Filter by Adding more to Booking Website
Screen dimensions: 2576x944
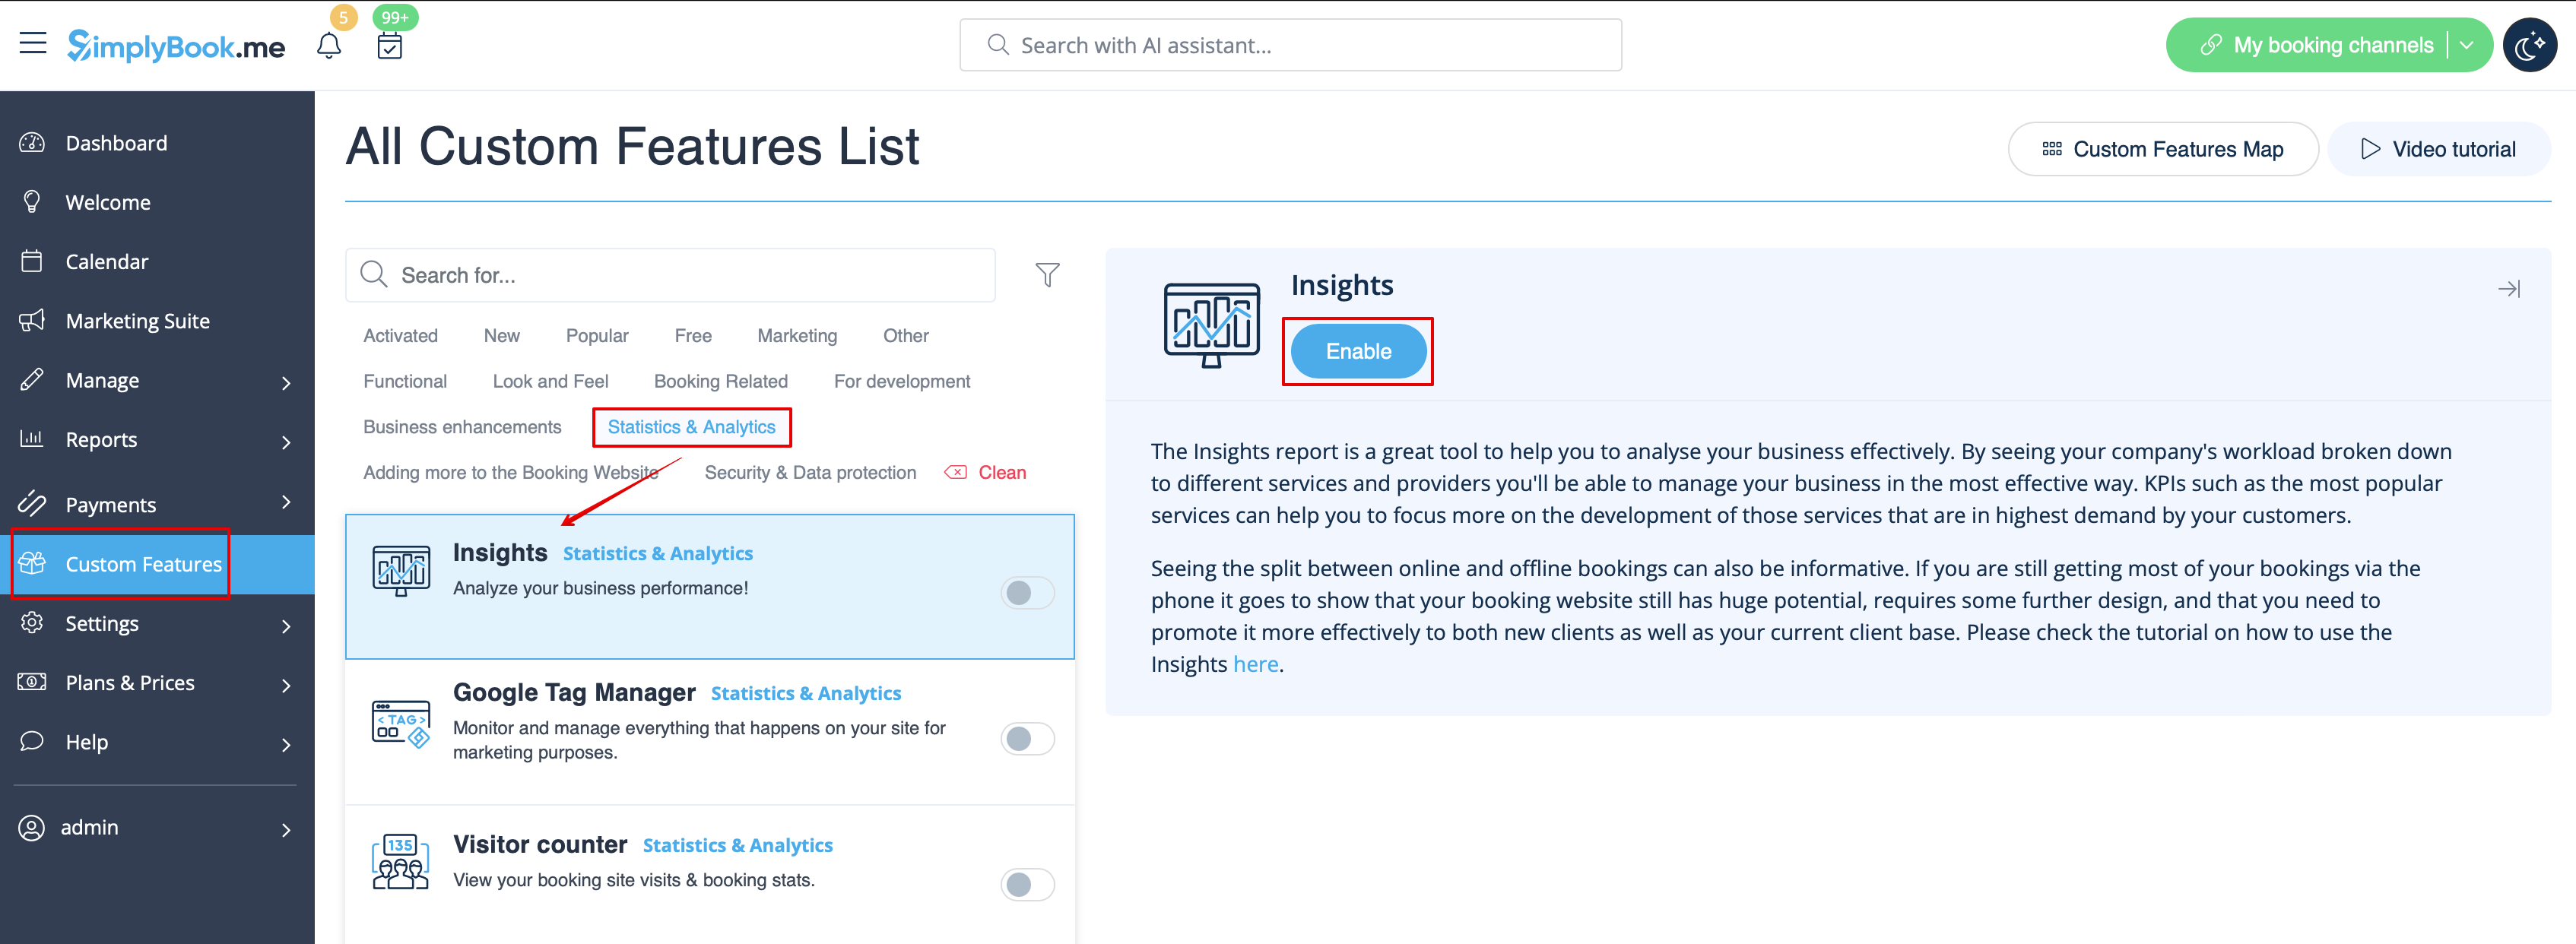pyautogui.click(x=511, y=473)
